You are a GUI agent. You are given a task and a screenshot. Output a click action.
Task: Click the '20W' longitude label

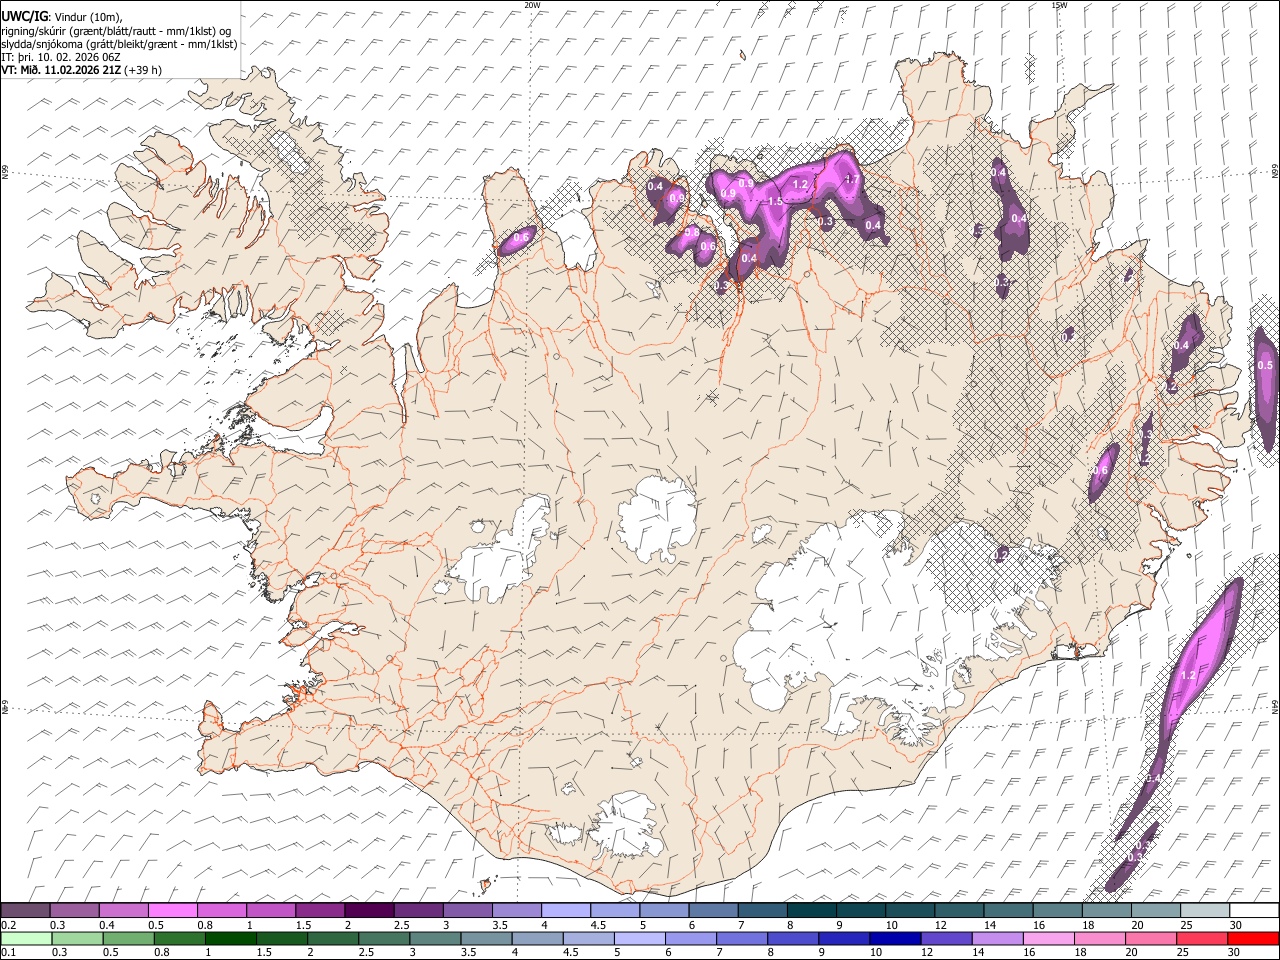pos(532,5)
